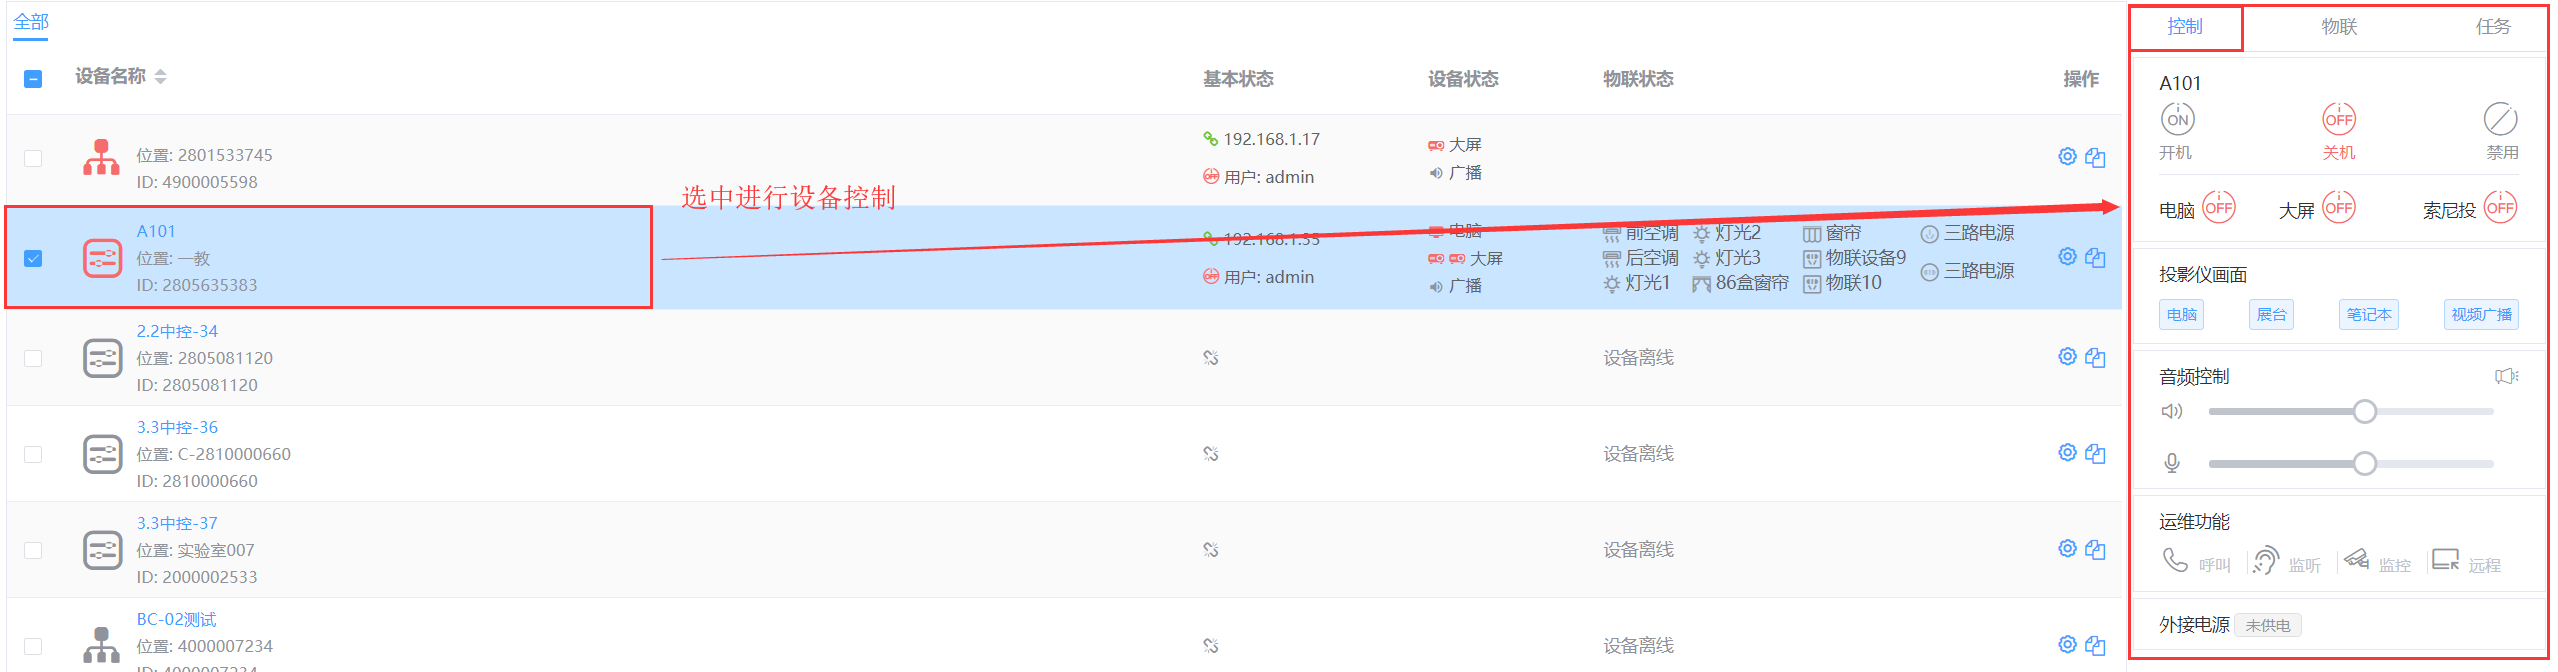
Task: Uncheck the A101 device checkbox
Action: (33, 258)
